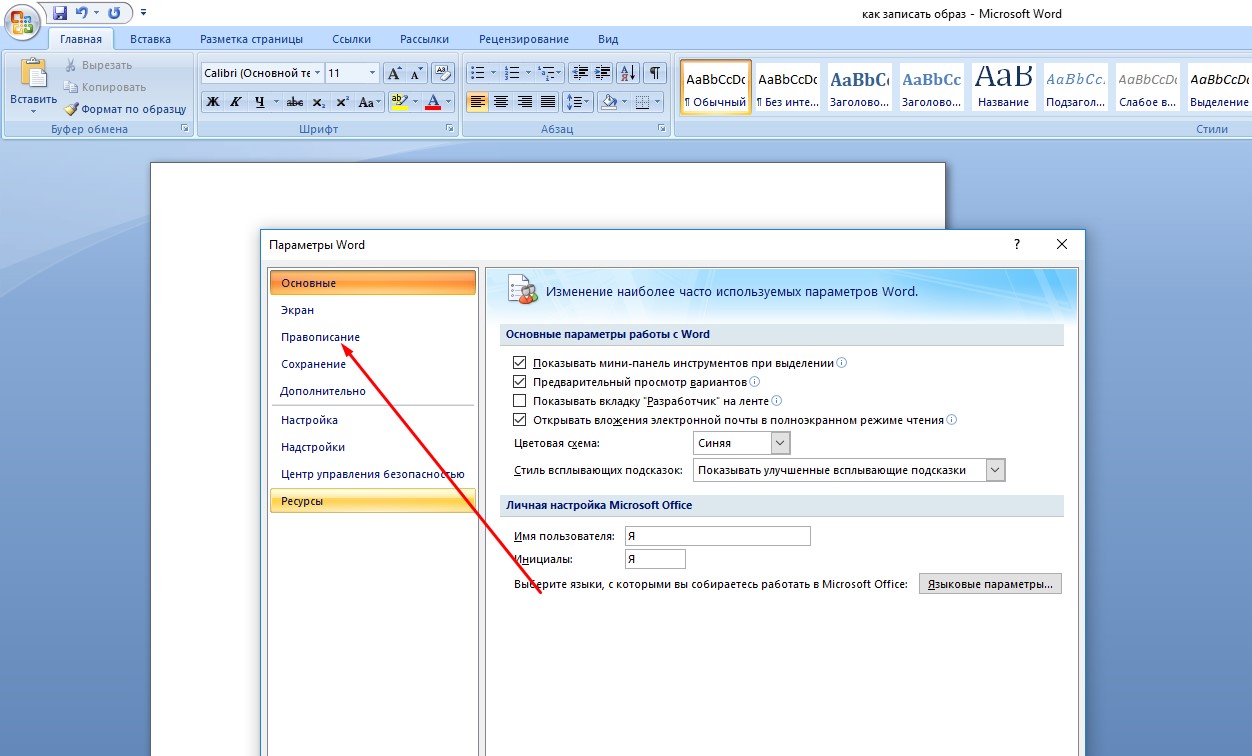This screenshot has width=1252, height=756.
Task: Open the Шрифт dialog launcher
Action: tap(450, 129)
